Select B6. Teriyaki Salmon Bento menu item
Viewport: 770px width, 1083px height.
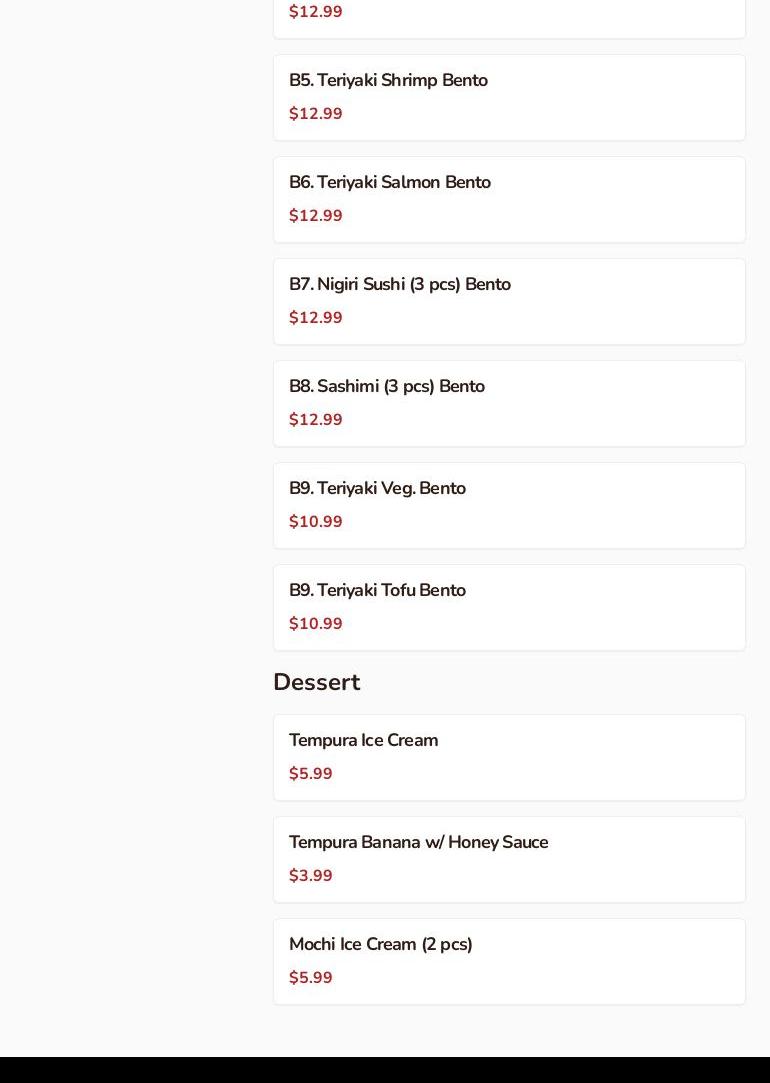[390, 183]
